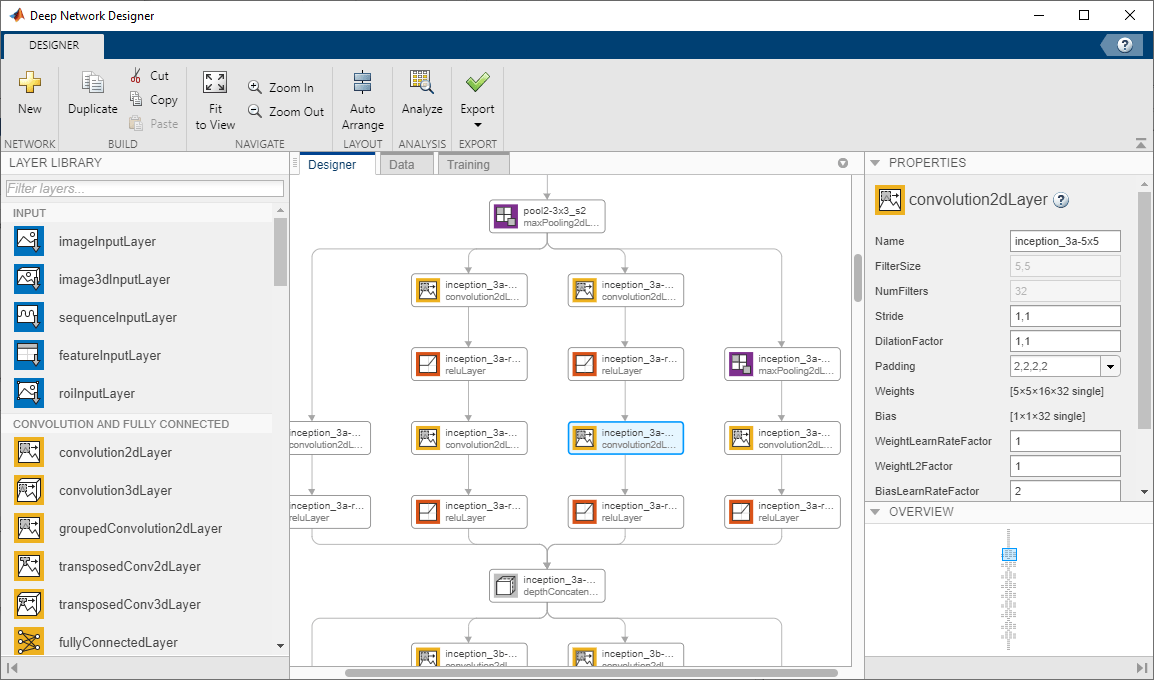Click the Filter layers search field
Image resolution: width=1154 pixels, height=680 pixels.
[x=143, y=188]
